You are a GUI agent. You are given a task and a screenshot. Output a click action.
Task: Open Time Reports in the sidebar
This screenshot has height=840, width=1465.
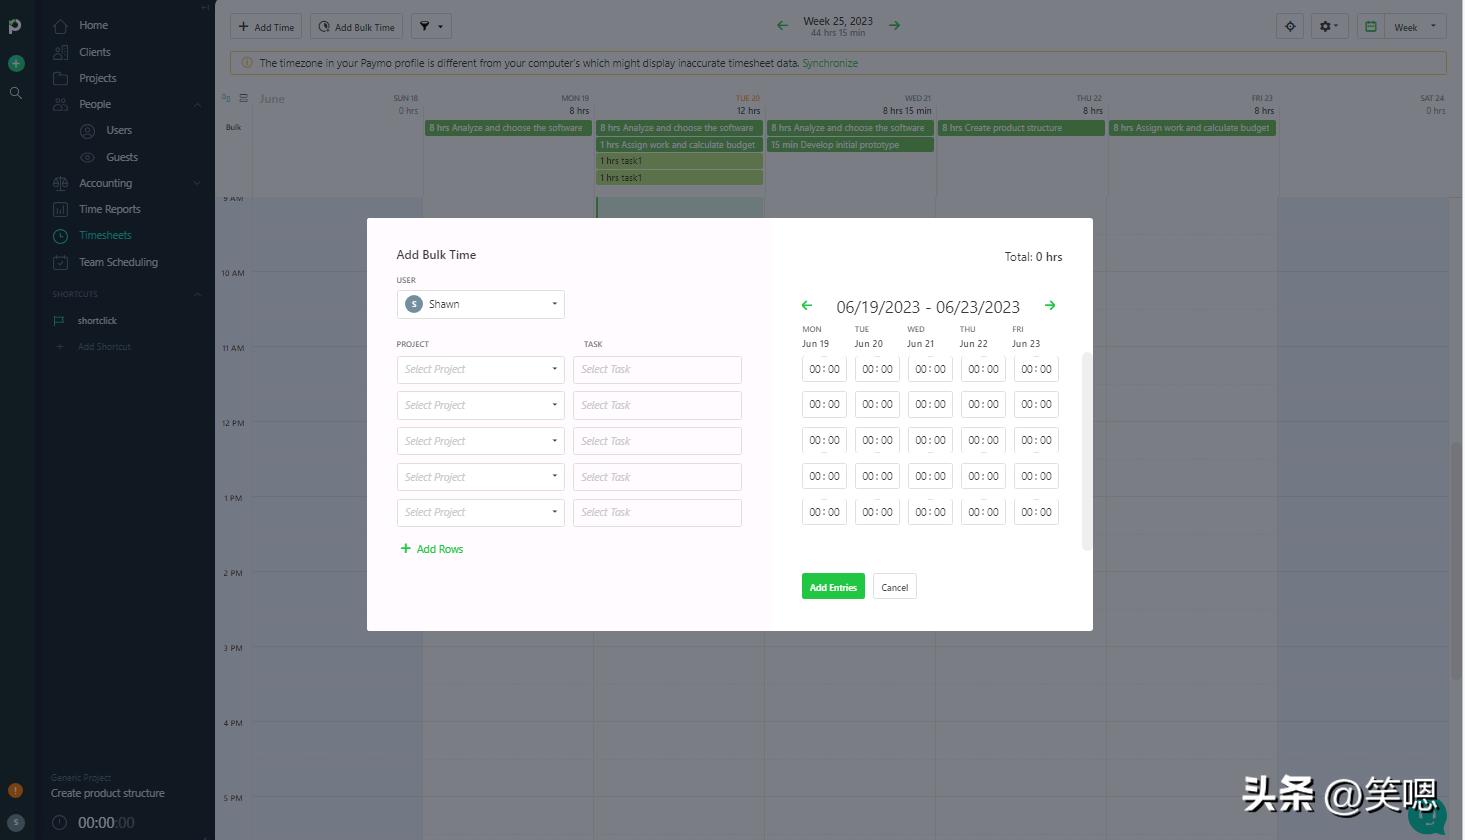click(110, 210)
